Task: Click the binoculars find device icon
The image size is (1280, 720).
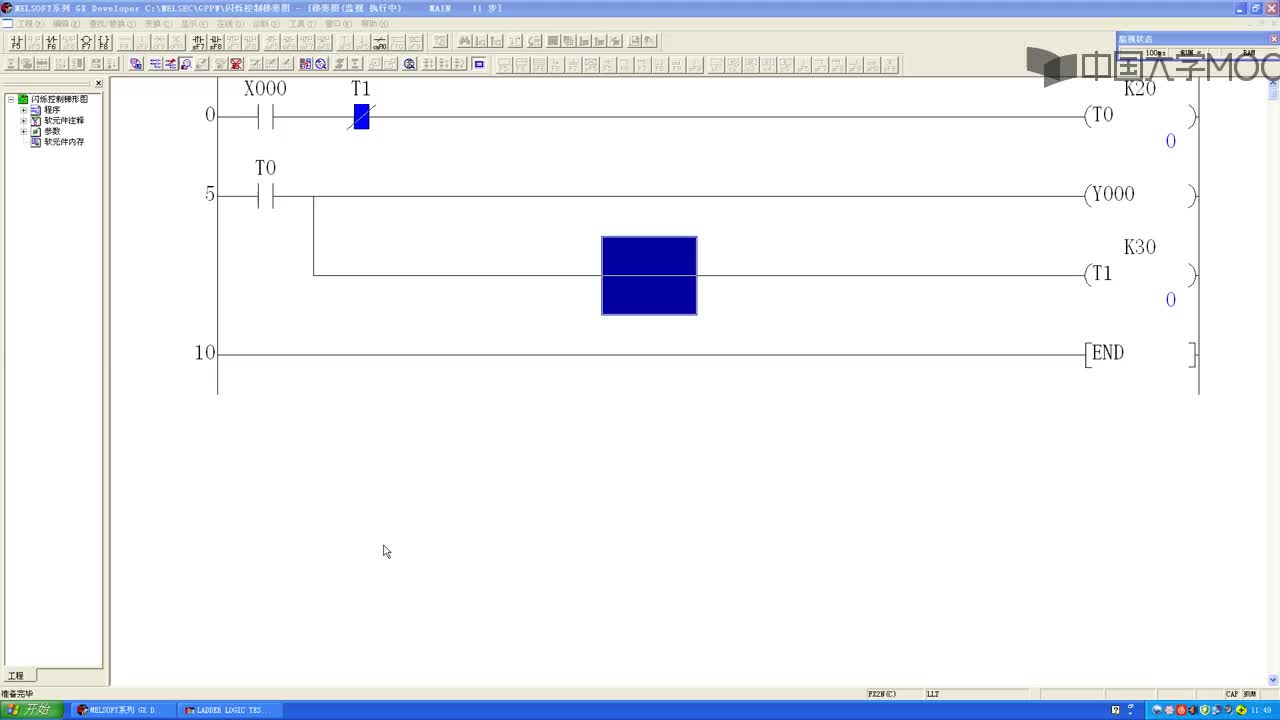Action: [x=465, y=41]
